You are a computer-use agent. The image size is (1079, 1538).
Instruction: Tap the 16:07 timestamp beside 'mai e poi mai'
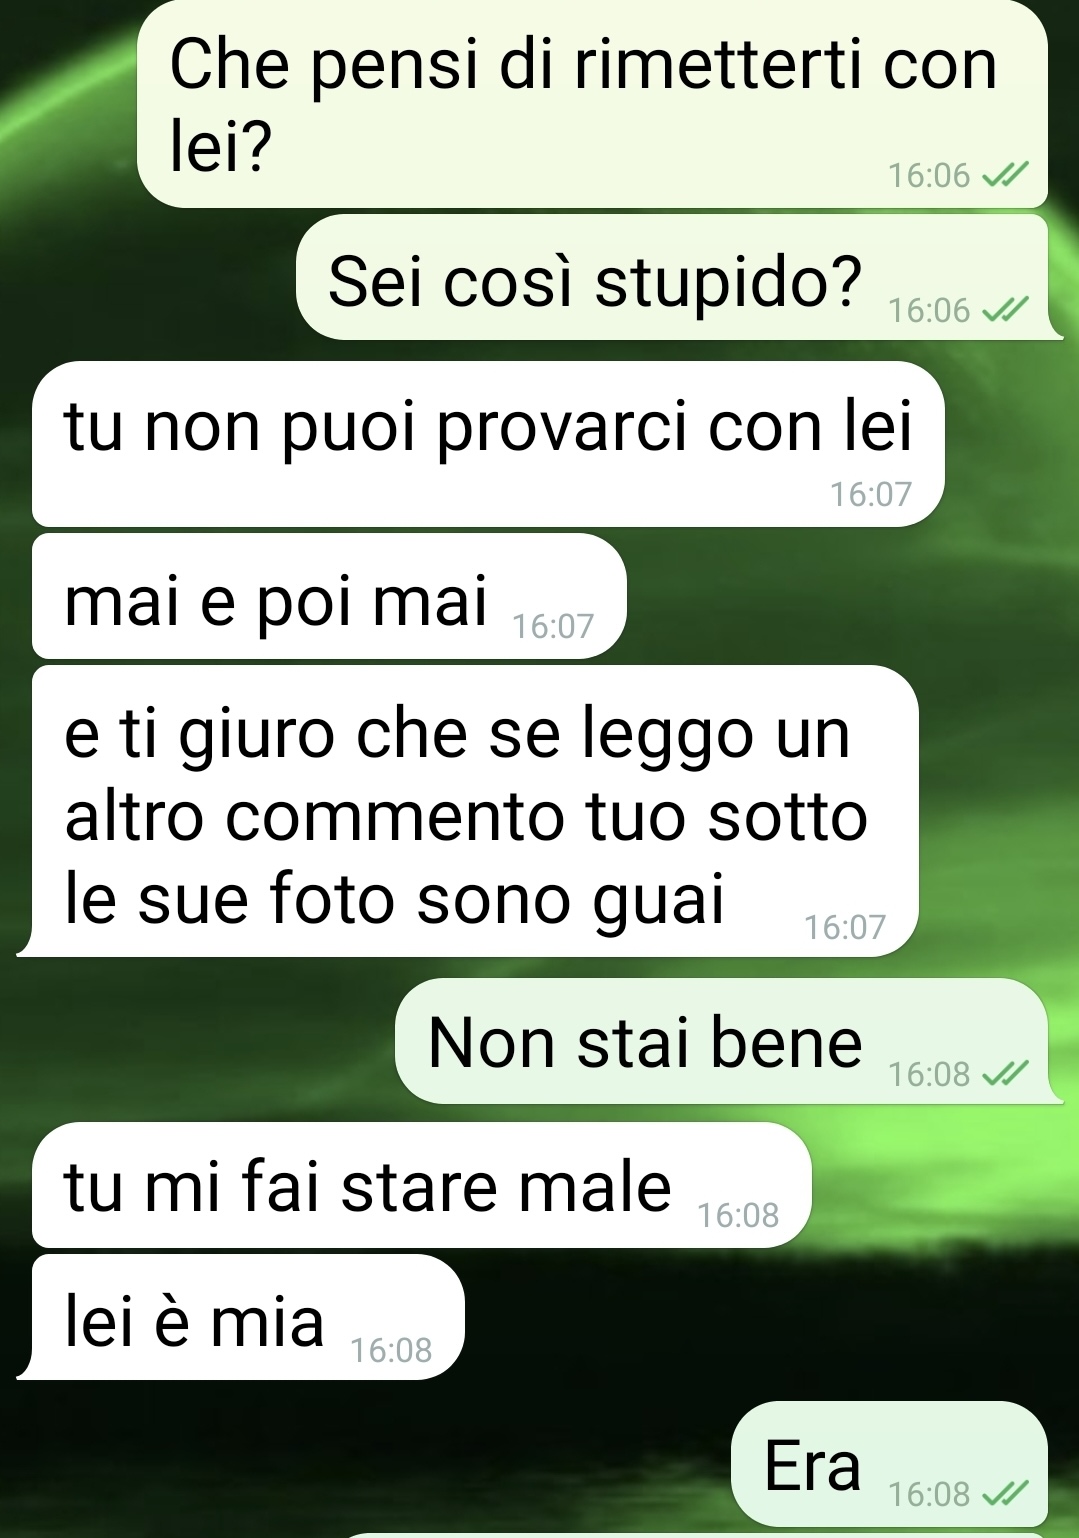pyautogui.click(x=553, y=626)
